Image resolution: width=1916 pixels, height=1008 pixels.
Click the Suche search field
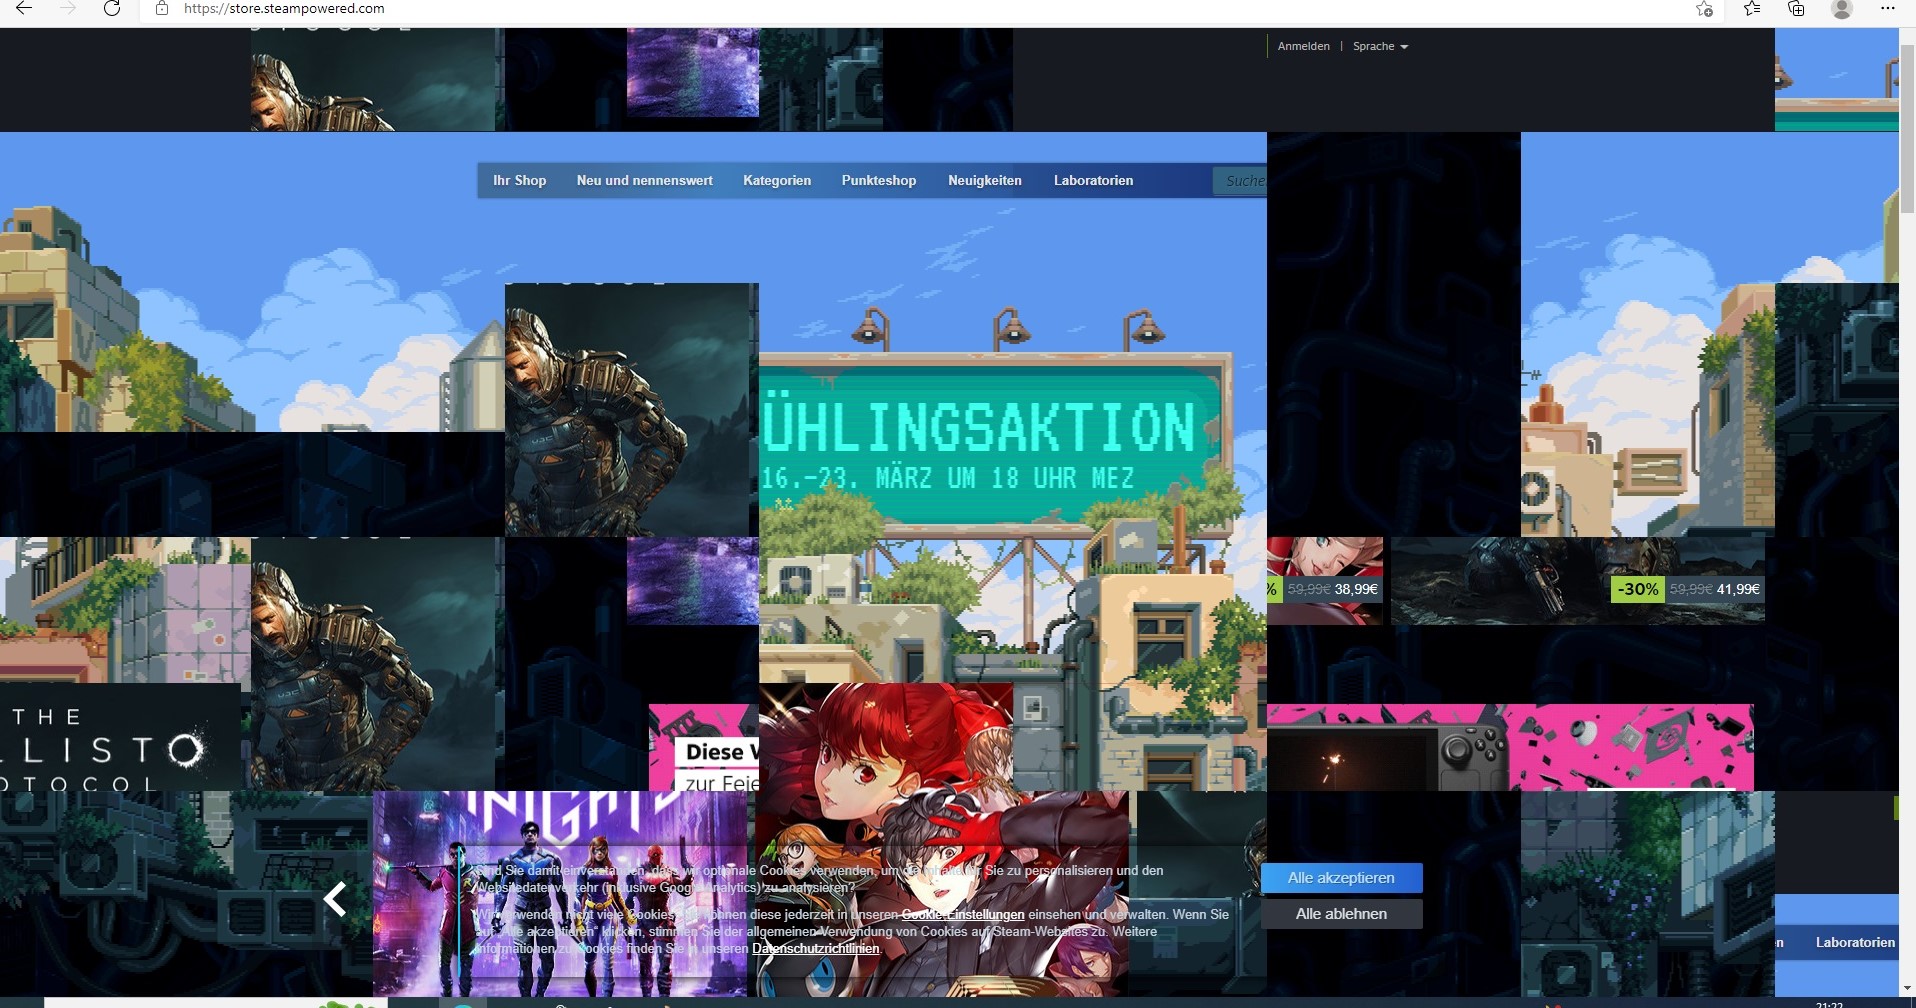[1240, 181]
